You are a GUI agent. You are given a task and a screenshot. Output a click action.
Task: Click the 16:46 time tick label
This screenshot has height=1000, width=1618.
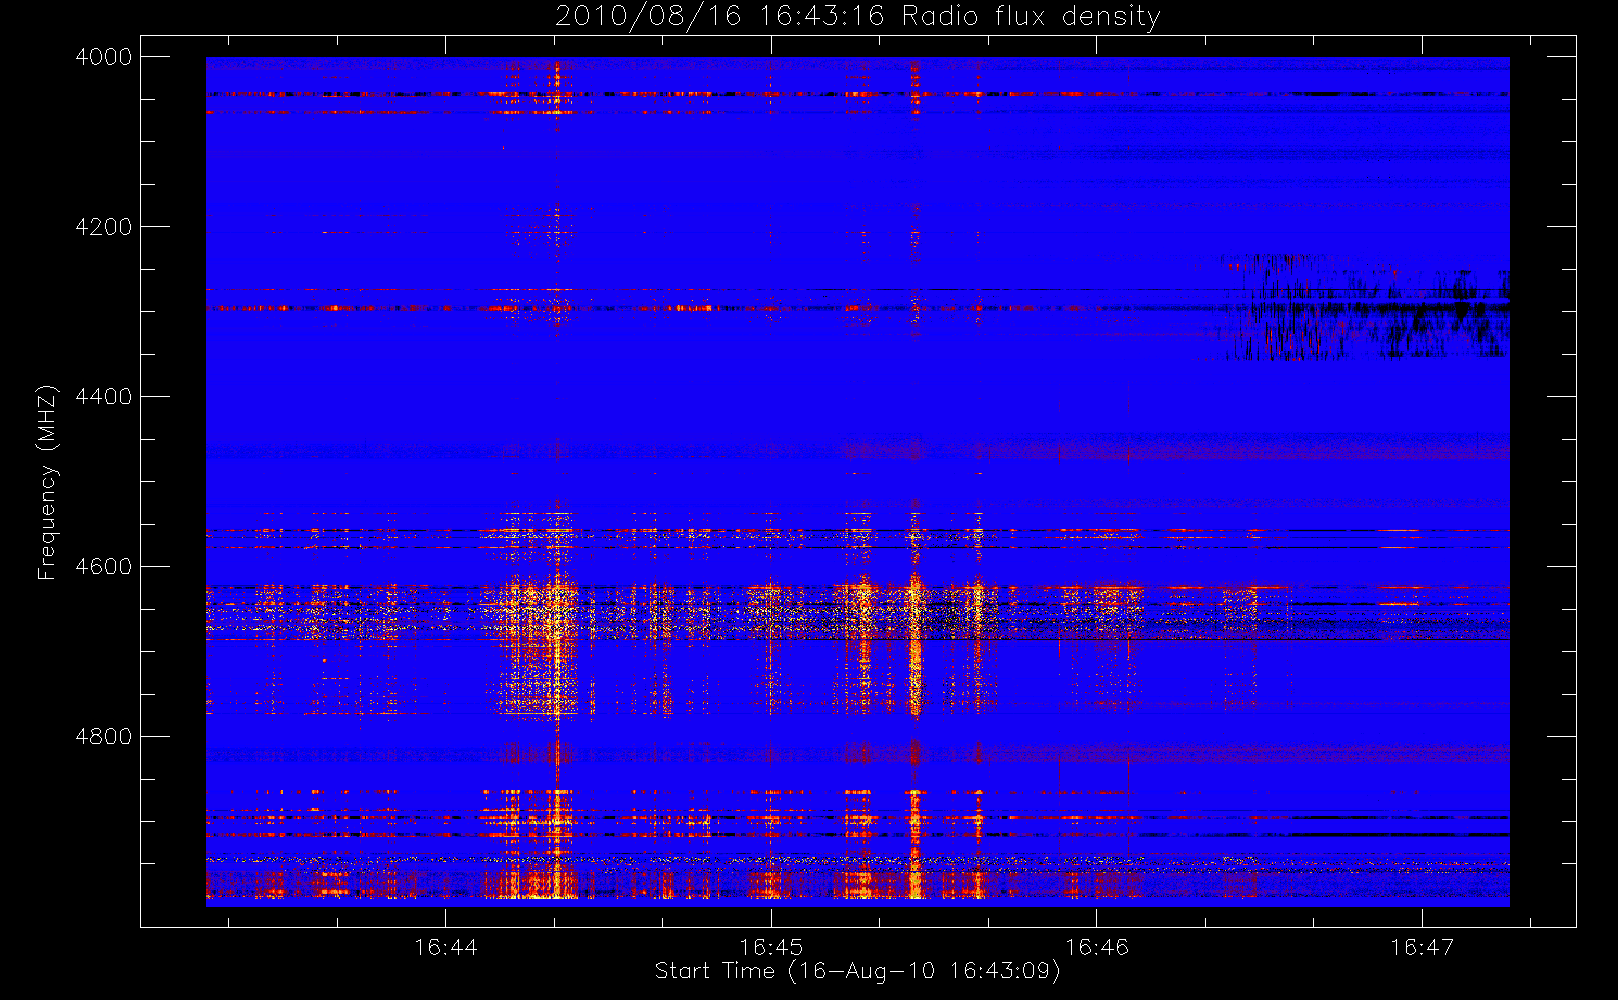click(x=1097, y=946)
